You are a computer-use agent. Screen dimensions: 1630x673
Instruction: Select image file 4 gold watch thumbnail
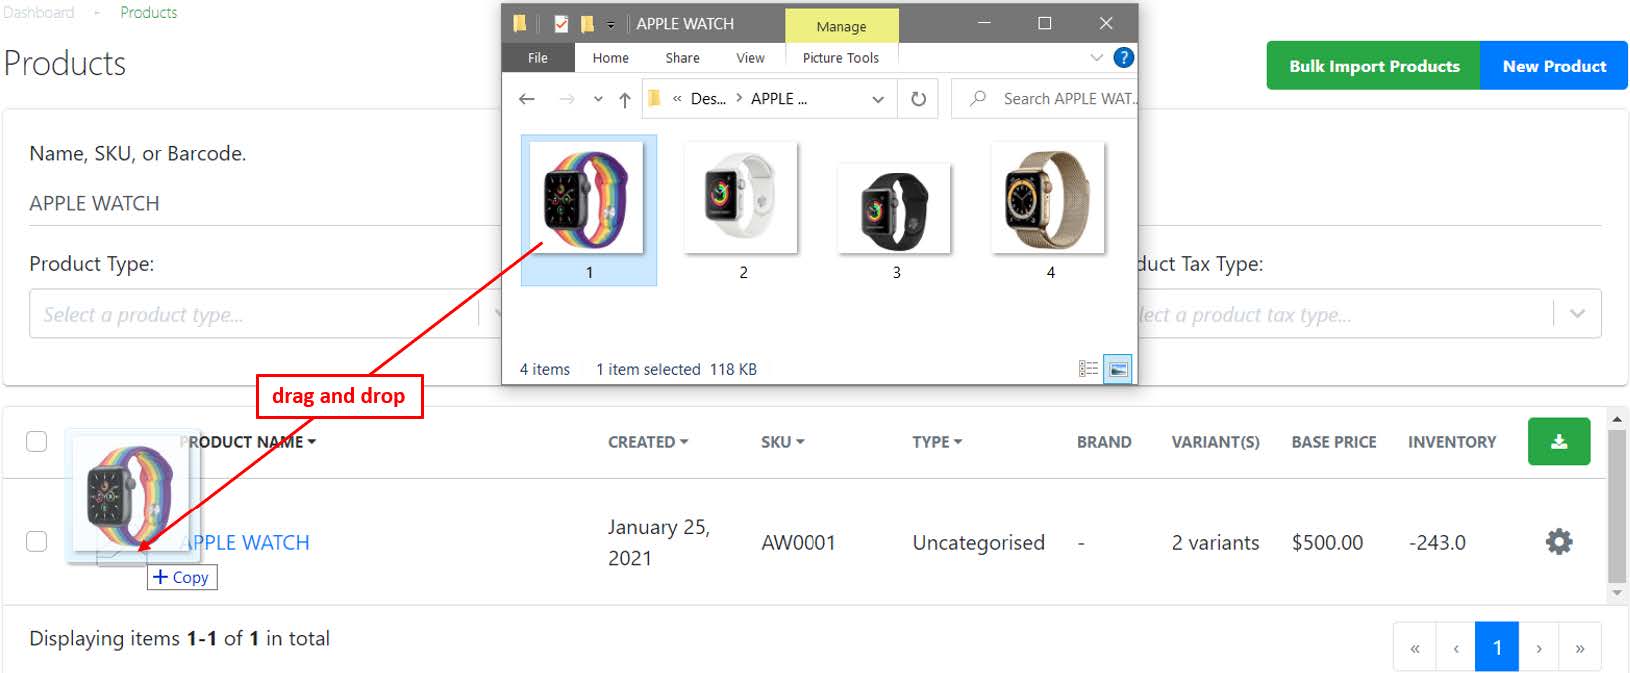(1048, 198)
